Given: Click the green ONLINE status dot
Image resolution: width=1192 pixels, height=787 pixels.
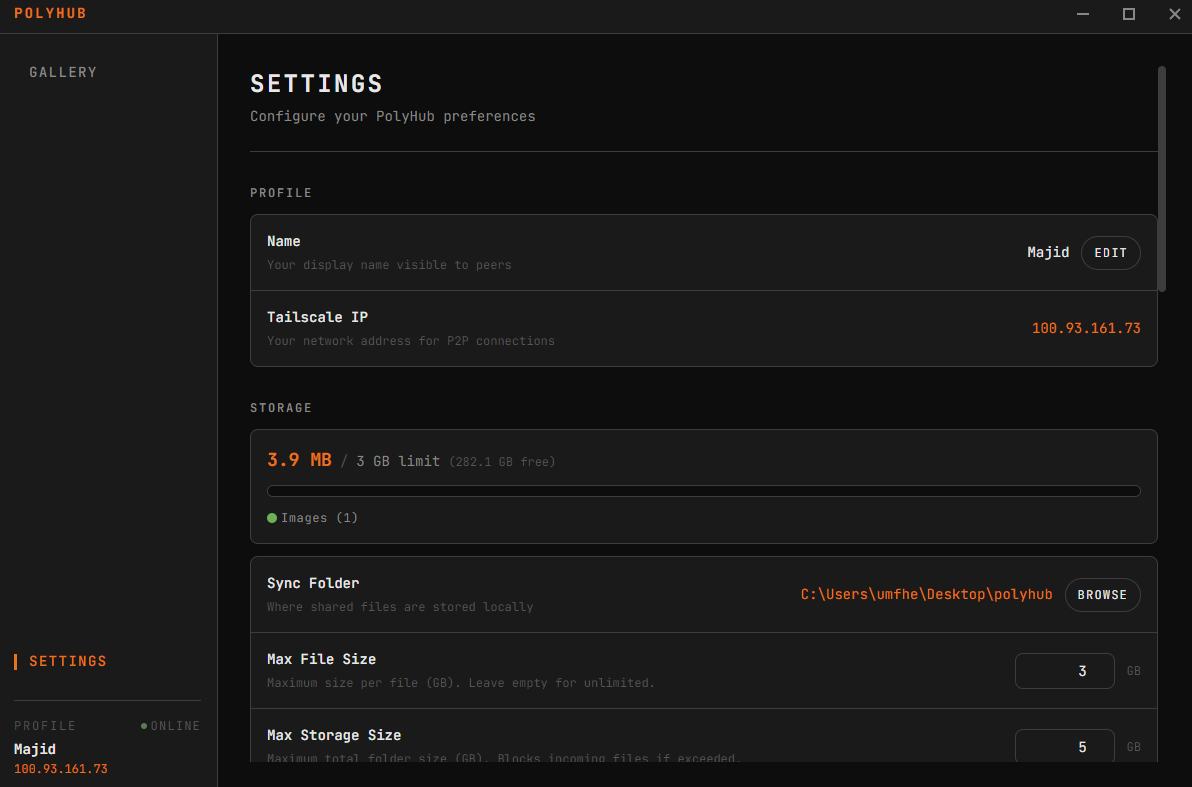Looking at the screenshot, I should pos(142,725).
